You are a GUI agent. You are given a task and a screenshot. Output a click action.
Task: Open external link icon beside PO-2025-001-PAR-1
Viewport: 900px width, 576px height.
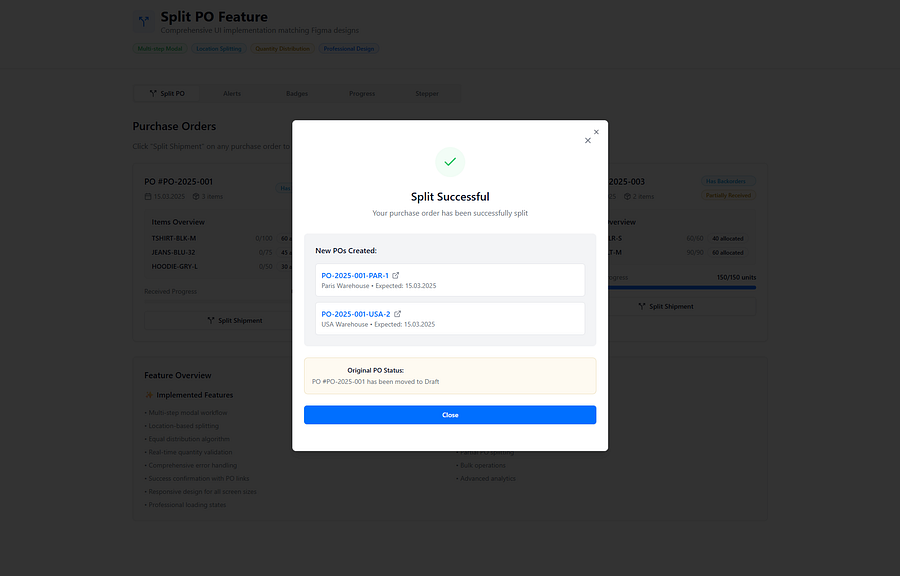pyautogui.click(x=395, y=275)
